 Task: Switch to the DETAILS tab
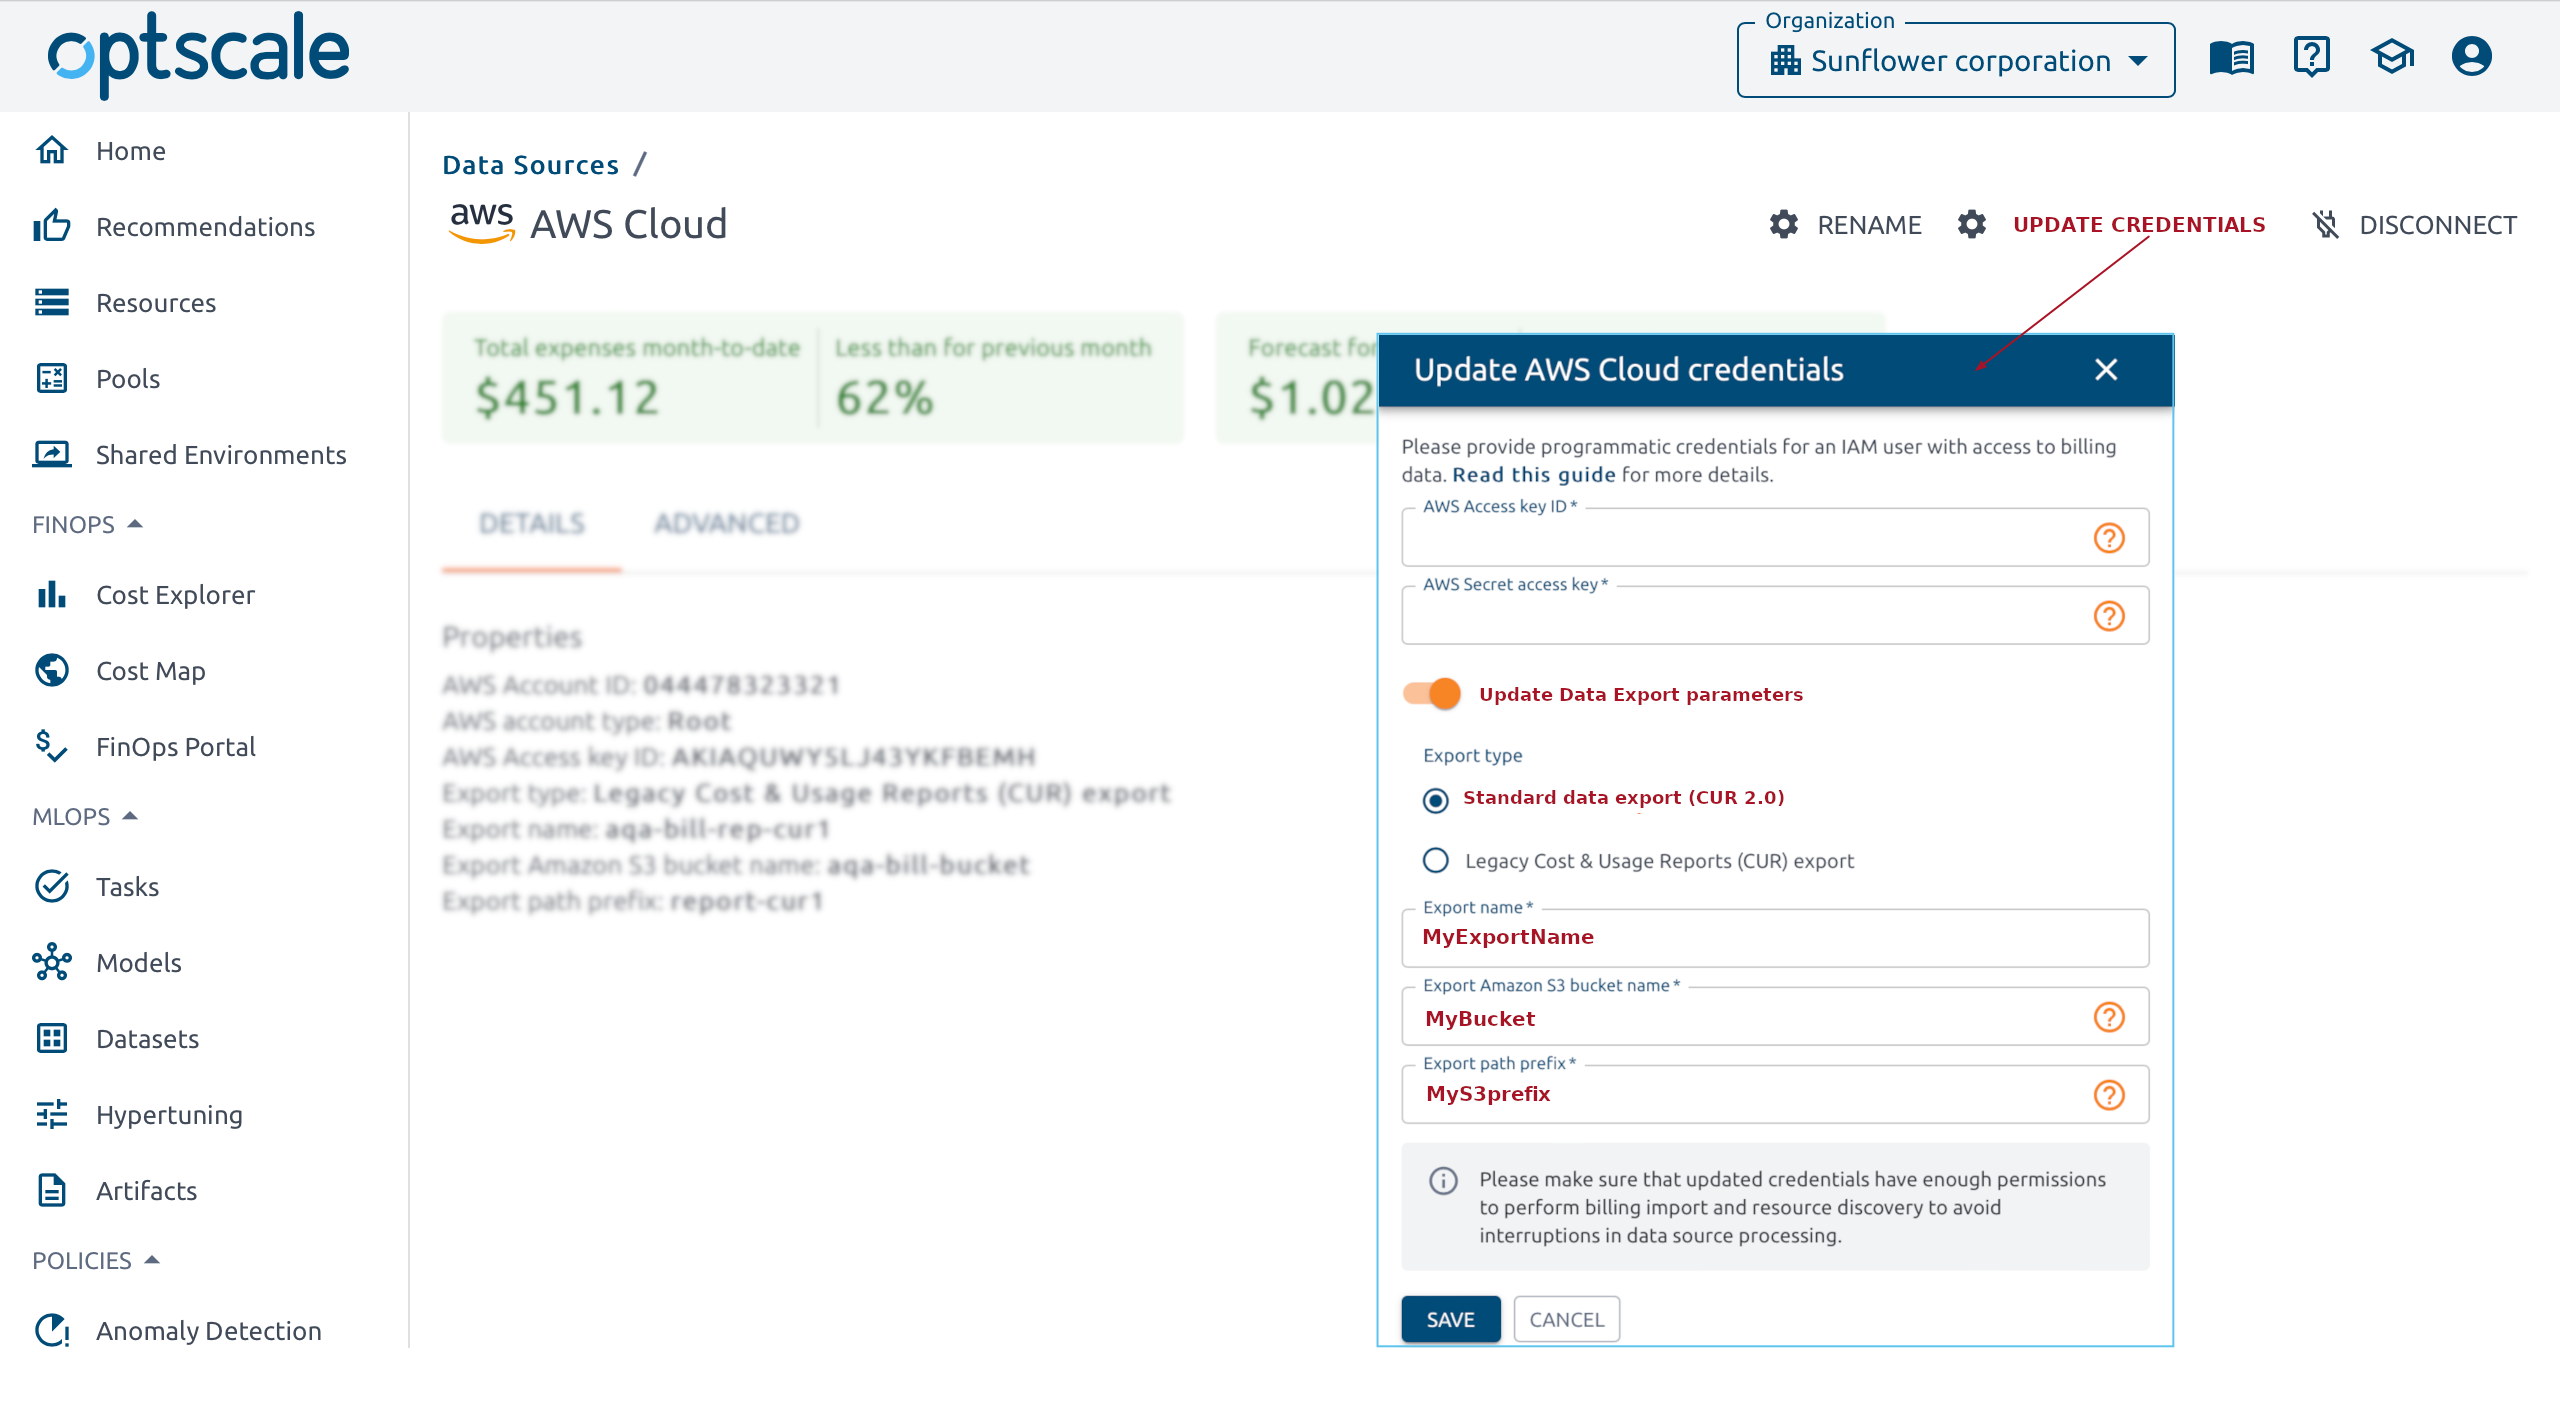[532, 523]
